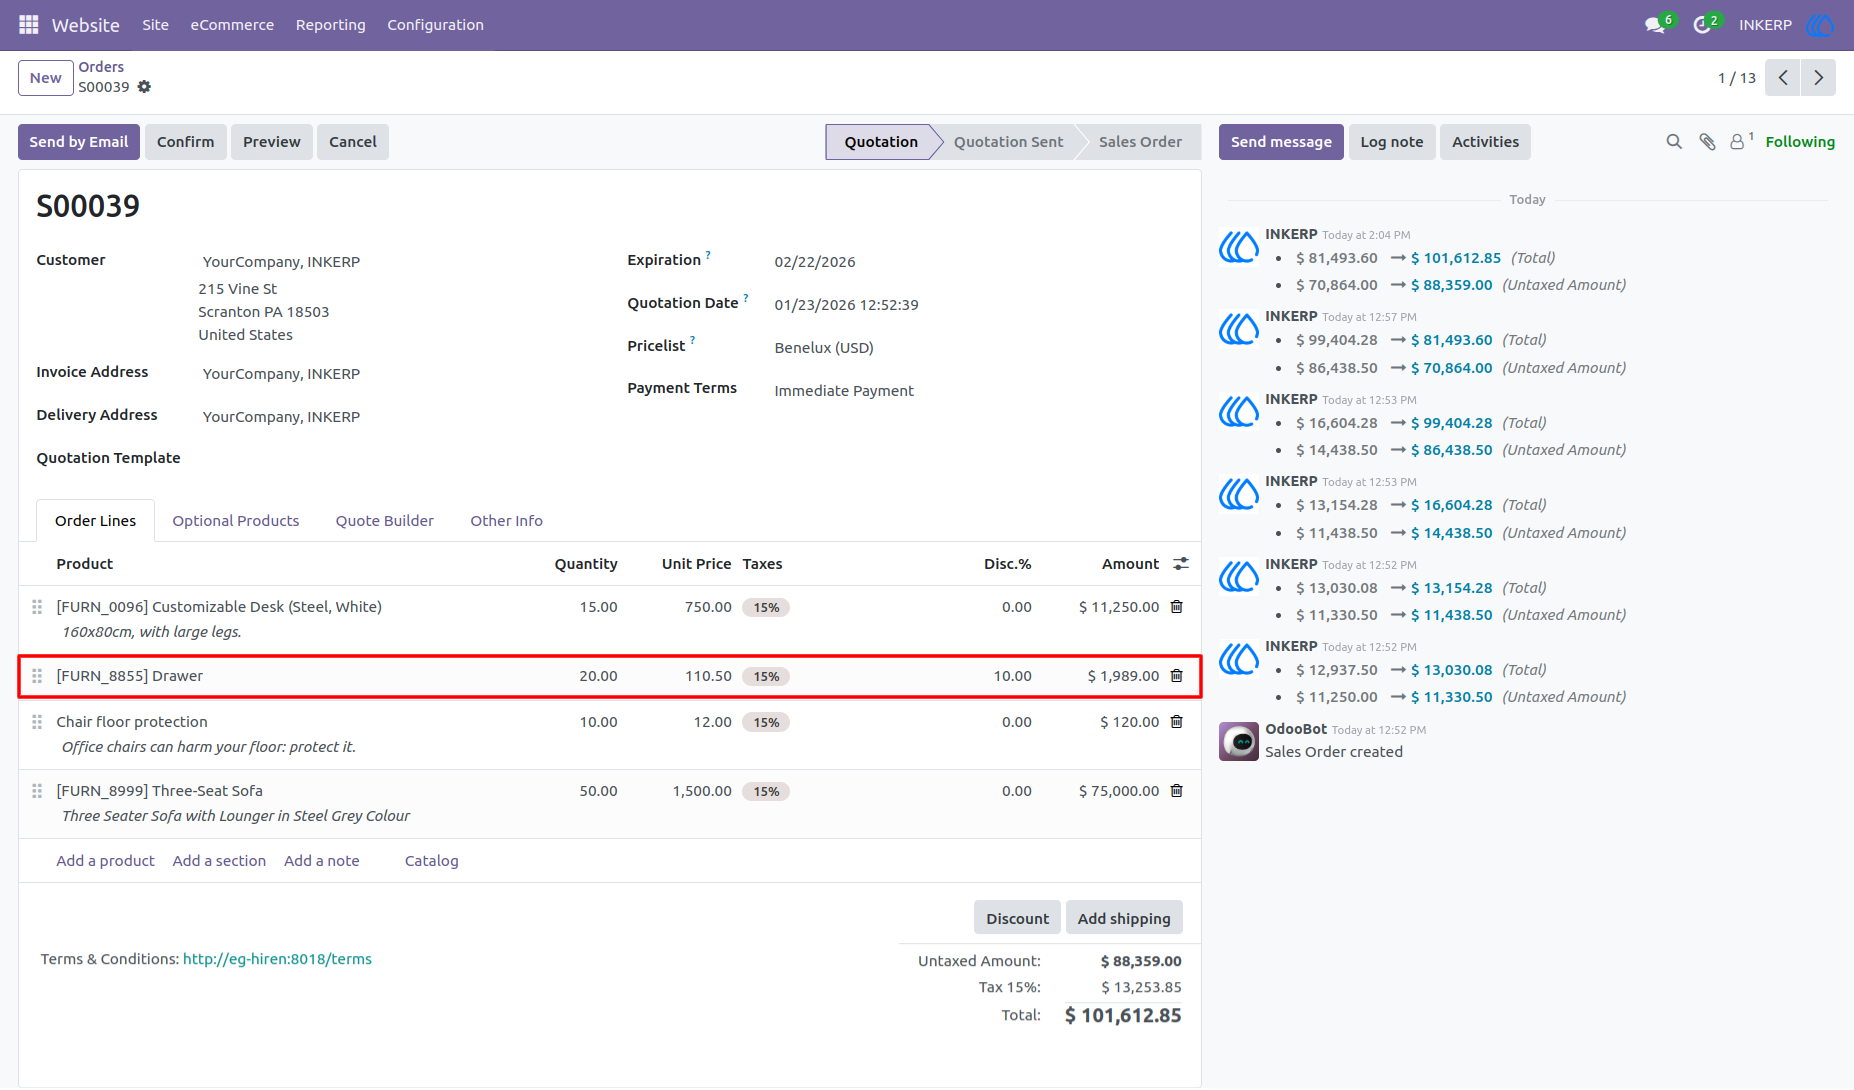The width and height of the screenshot is (1854, 1090).
Task: Show followers person icon
Action: 1738,142
